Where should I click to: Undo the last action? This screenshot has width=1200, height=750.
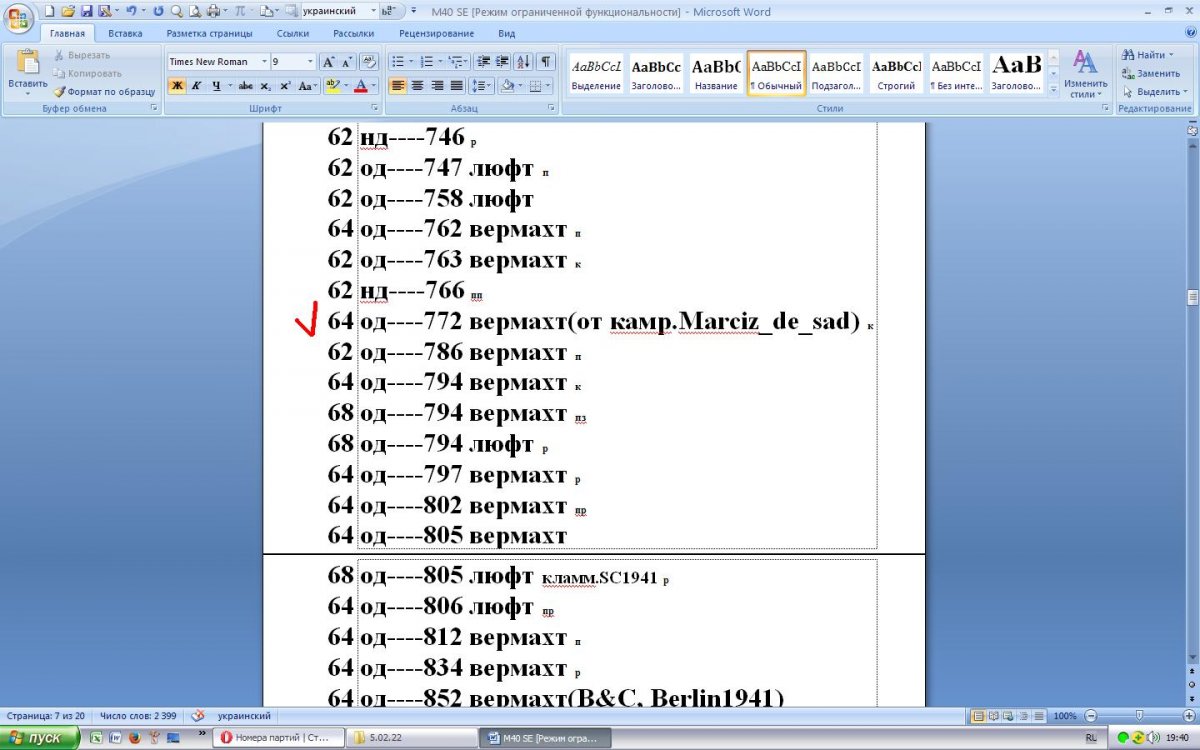tap(130, 11)
